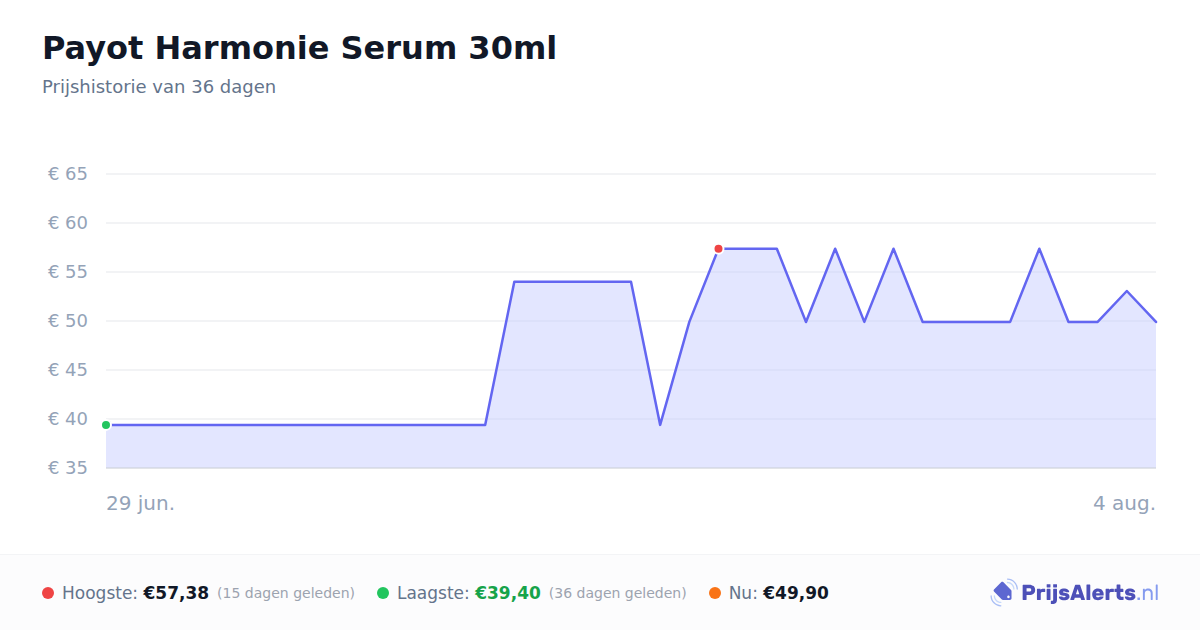Viewport: 1200px width, 630px height.
Task: Click the current price value €49,90
Action: click(x=796, y=593)
